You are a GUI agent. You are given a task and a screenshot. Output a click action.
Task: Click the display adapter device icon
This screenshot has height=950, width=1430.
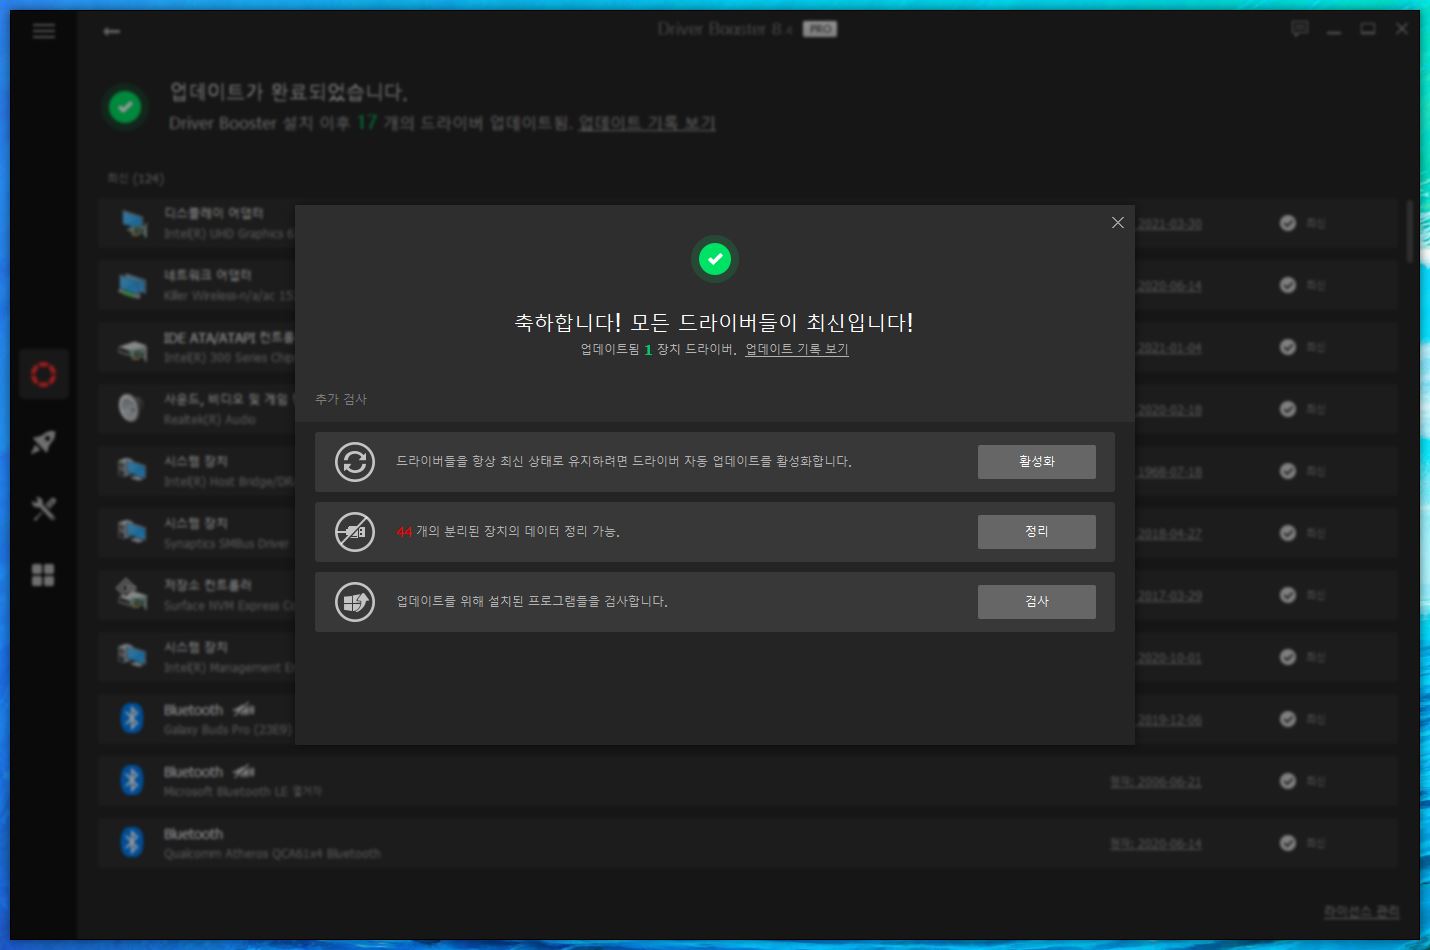[x=132, y=222]
